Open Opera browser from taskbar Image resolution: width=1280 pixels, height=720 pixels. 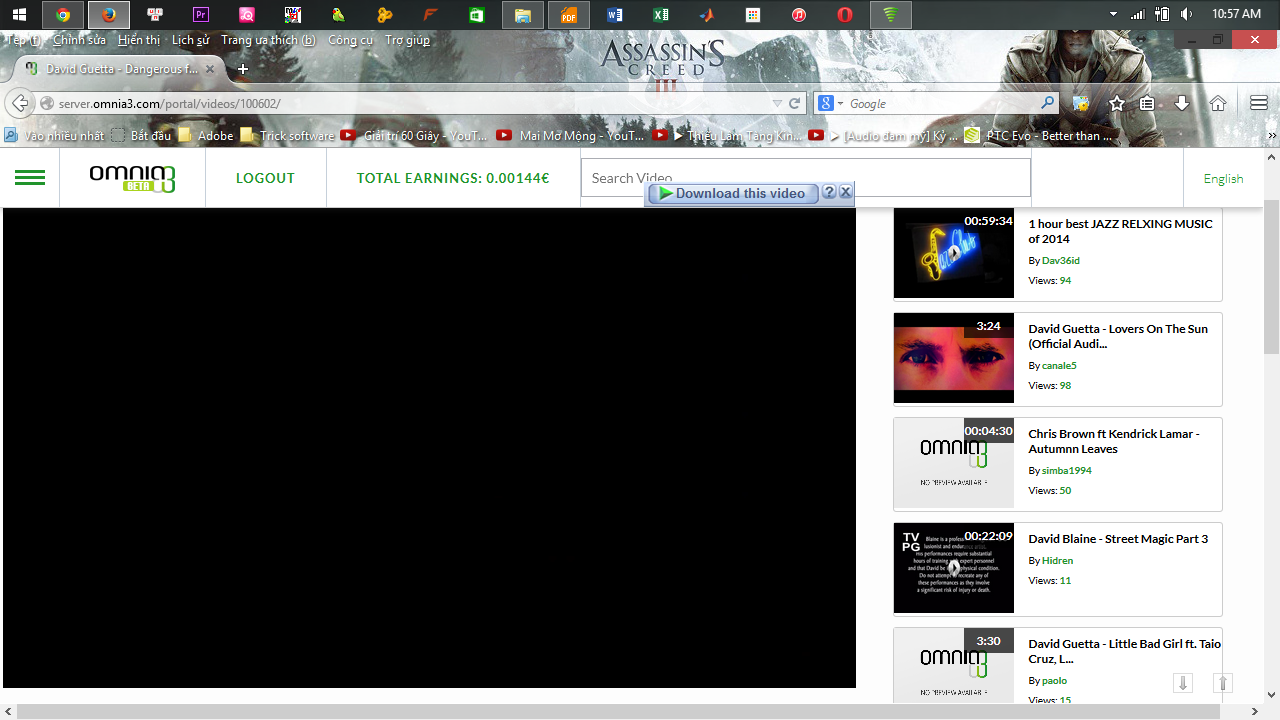pos(845,15)
